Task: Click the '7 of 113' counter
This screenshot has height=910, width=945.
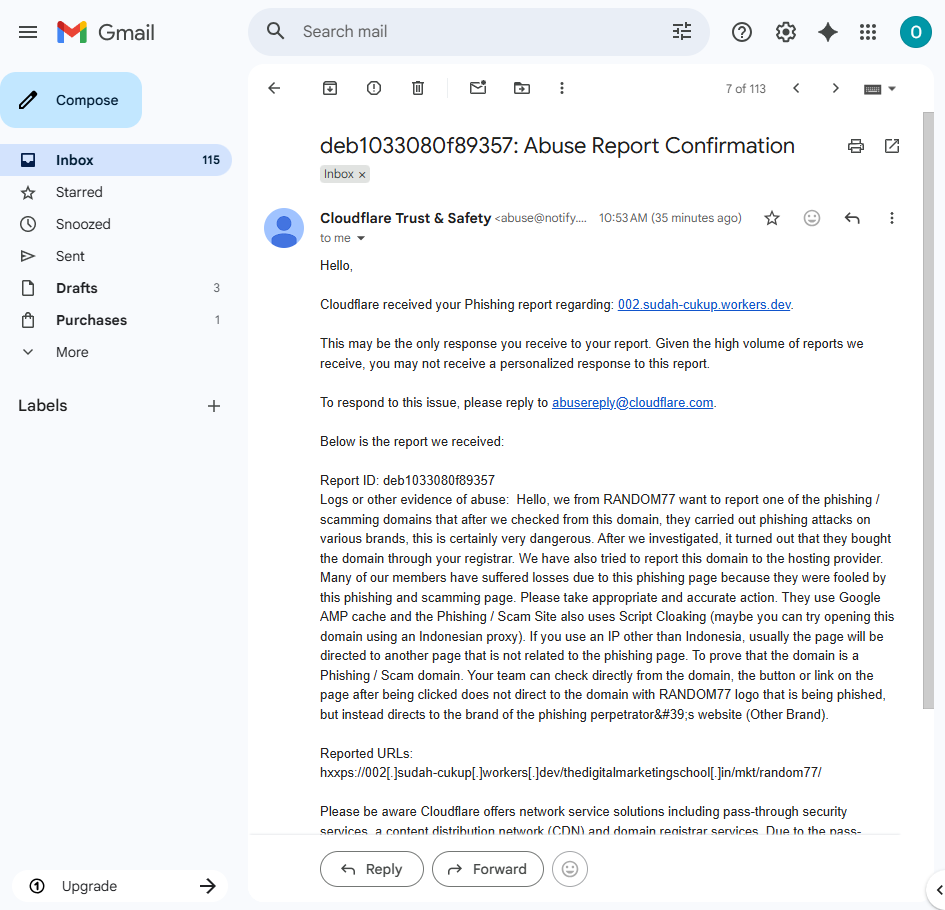Action: coord(746,89)
